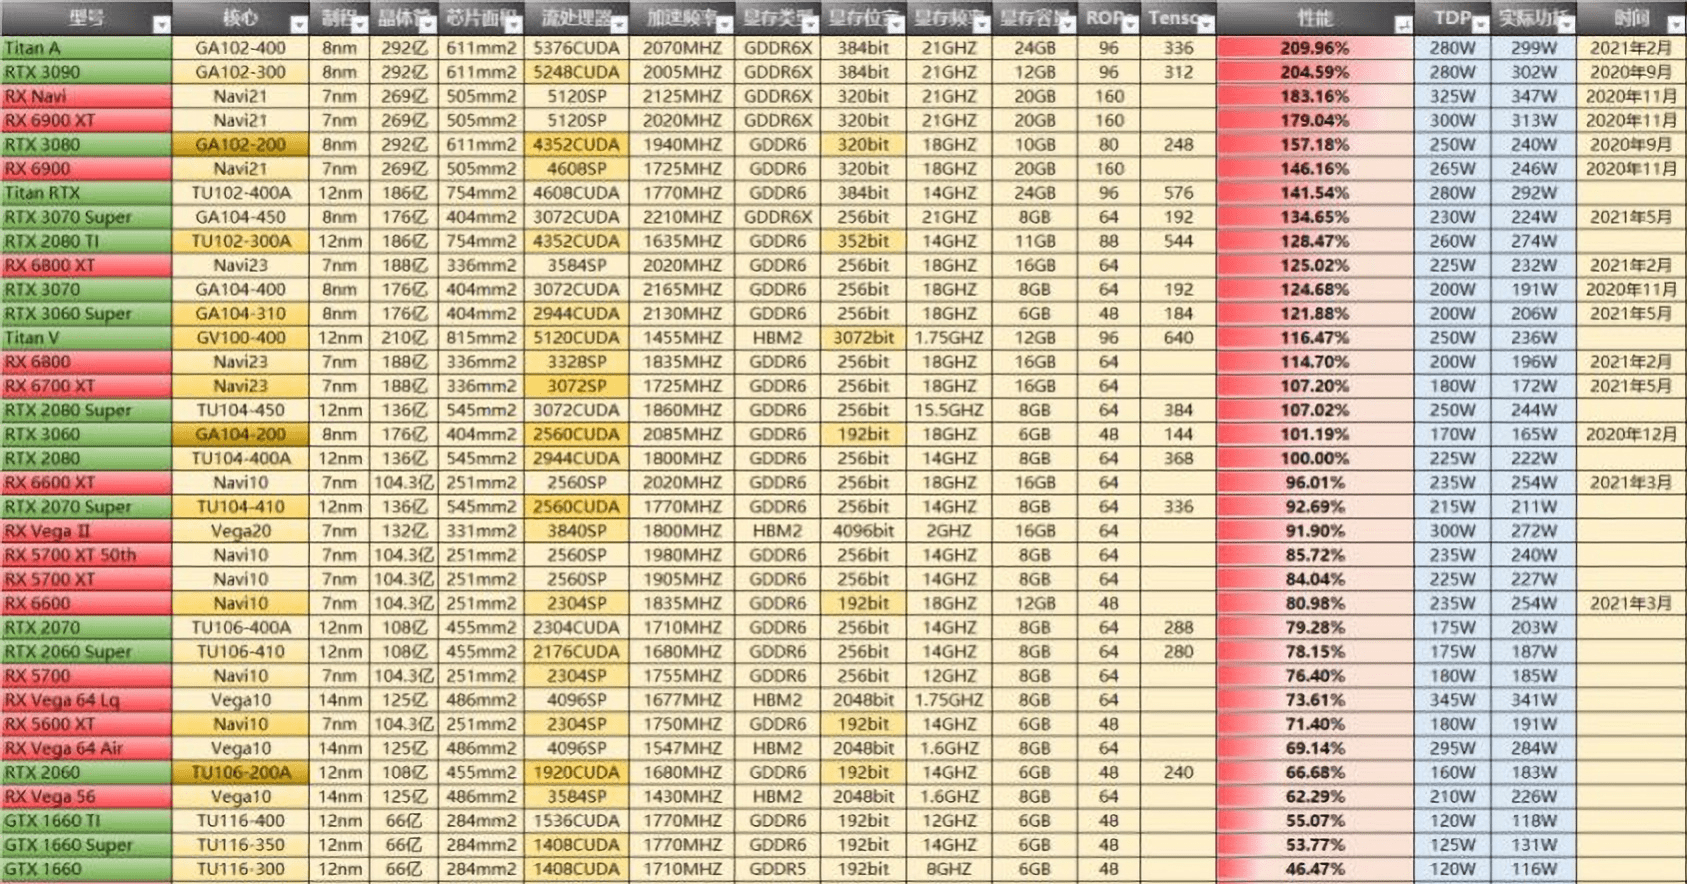Select the RTX 2060 Super cell
Image resolution: width=1689 pixels, height=884 pixels.
click(86, 652)
